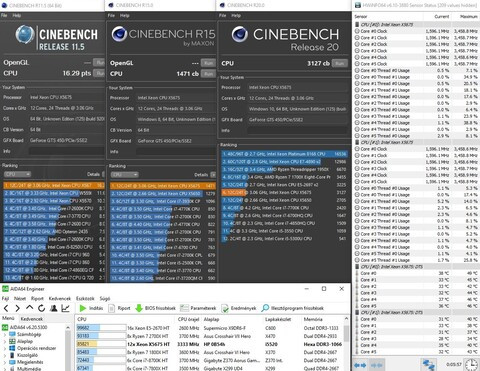Click the AIDA64 v6.20.5300 root node
Image resolution: width=480 pixels, height=371 pixels.
click(25, 327)
